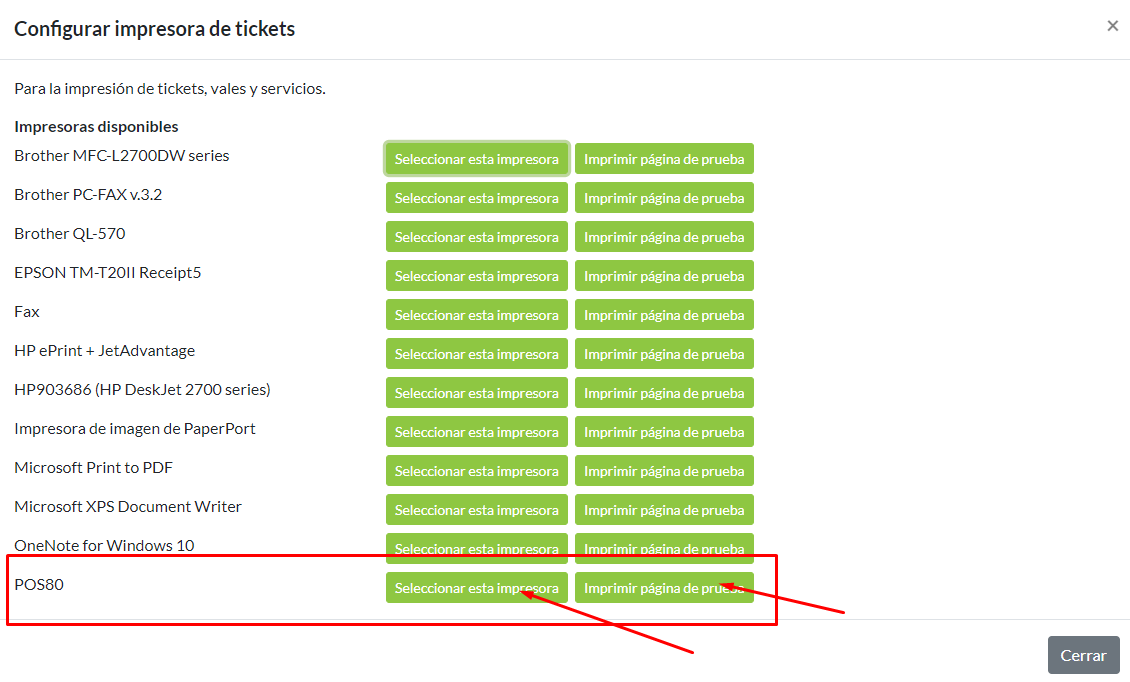Choose Microsoft Print to PDF printer
Viewport: 1130px width, 682px height.
pos(476,471)
